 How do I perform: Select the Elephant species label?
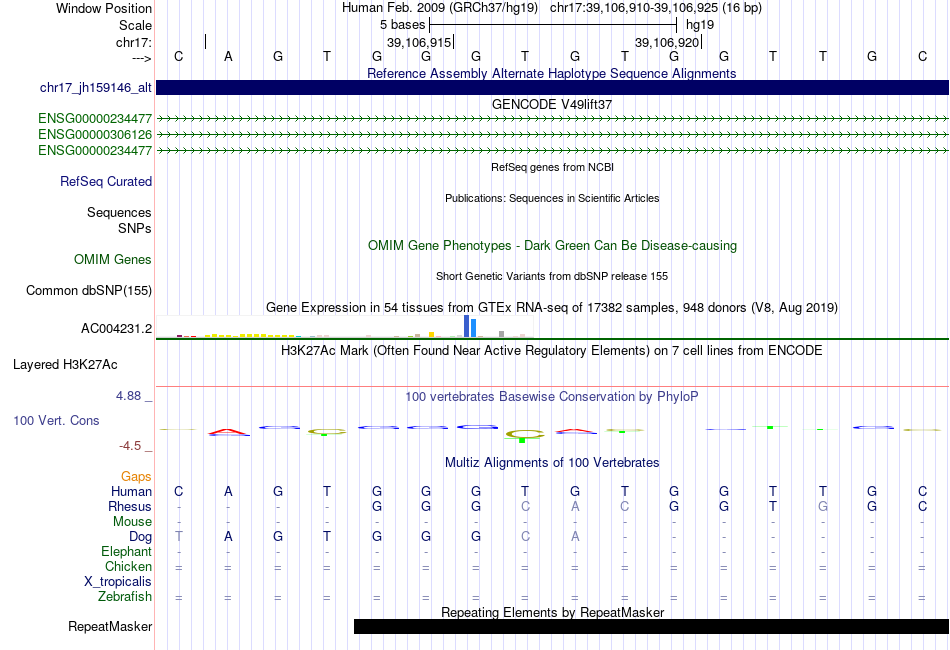126,551
